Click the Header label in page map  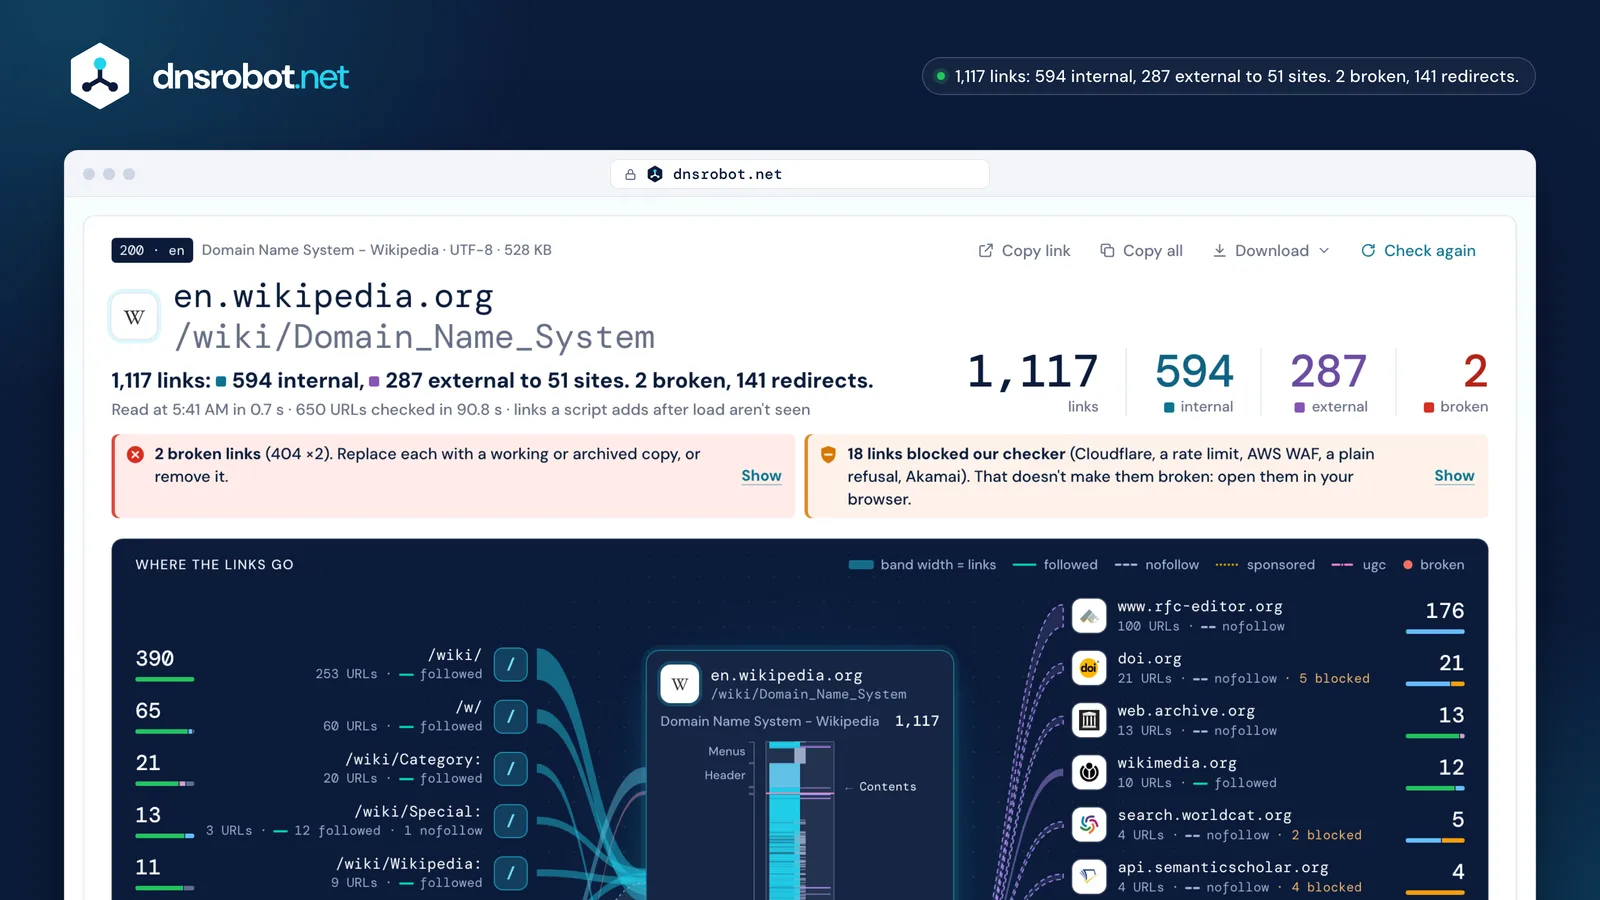point(725,776)
